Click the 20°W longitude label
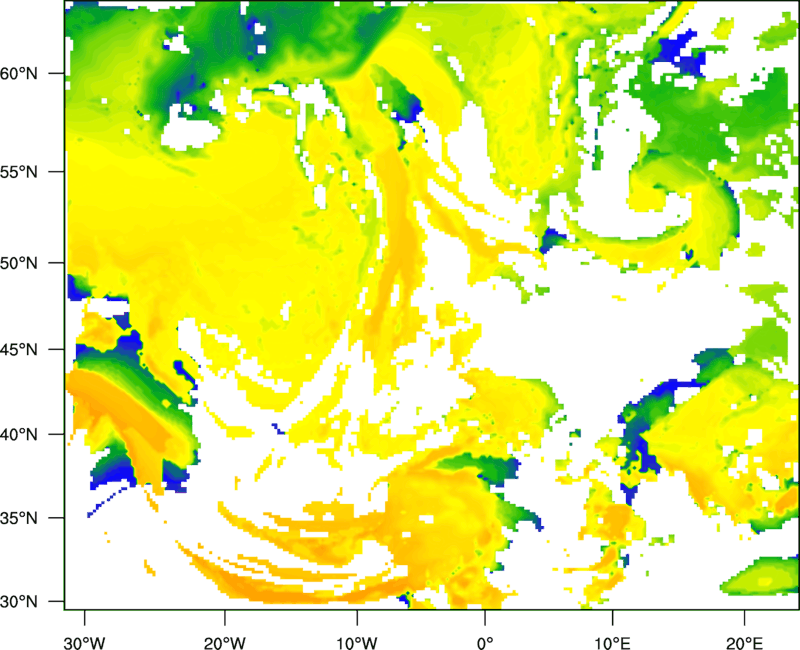Screen dimensions: 800x650 225,643
